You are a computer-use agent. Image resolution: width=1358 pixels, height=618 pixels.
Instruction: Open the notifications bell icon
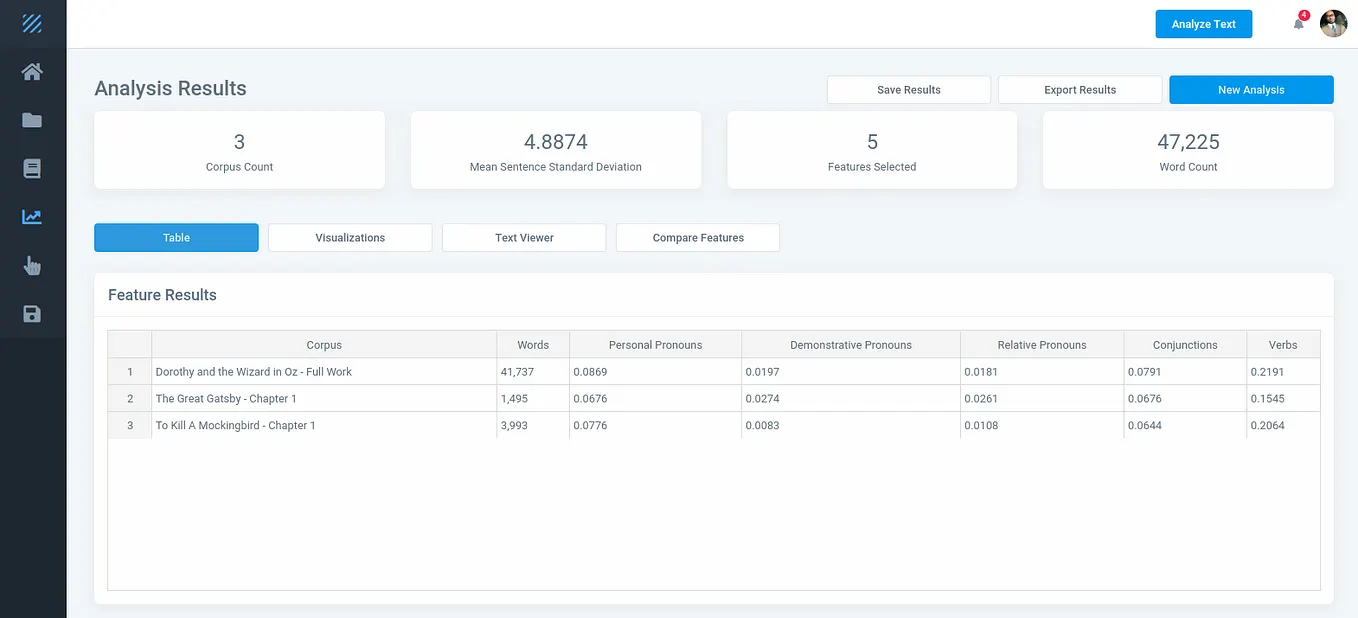tap(1299, 23)
